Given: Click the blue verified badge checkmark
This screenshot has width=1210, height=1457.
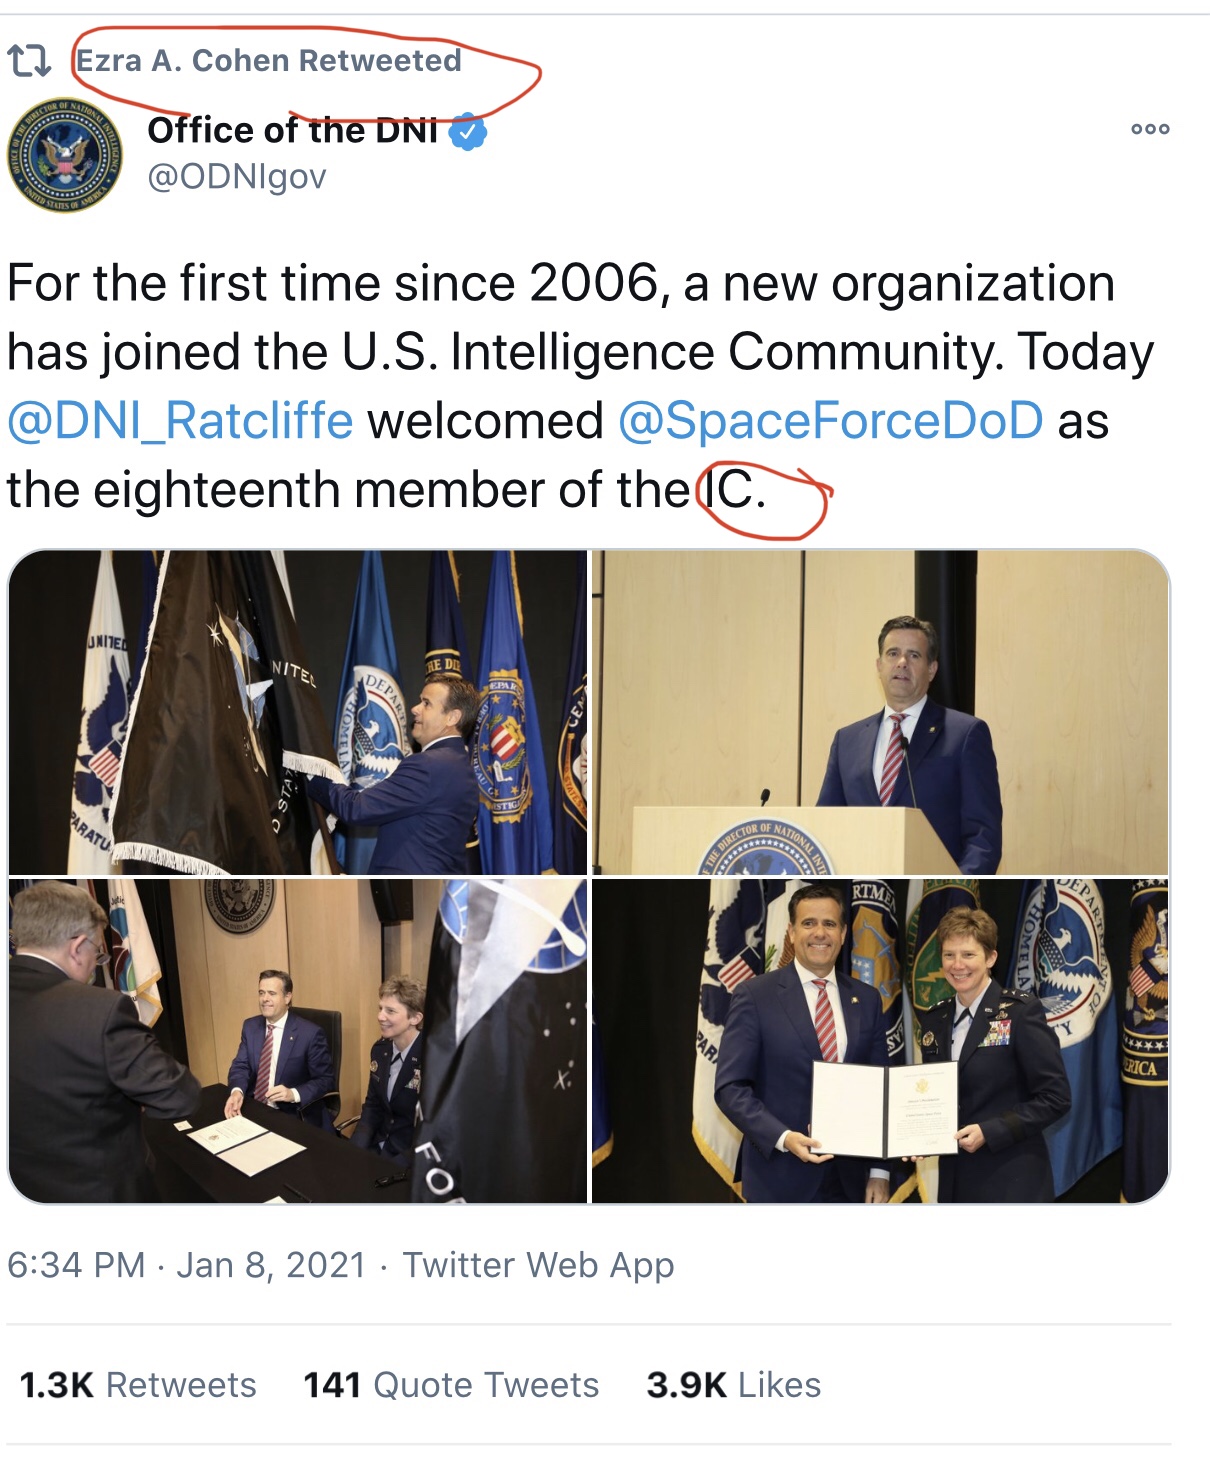Looking at the screenshot, I should pos(468,131).
